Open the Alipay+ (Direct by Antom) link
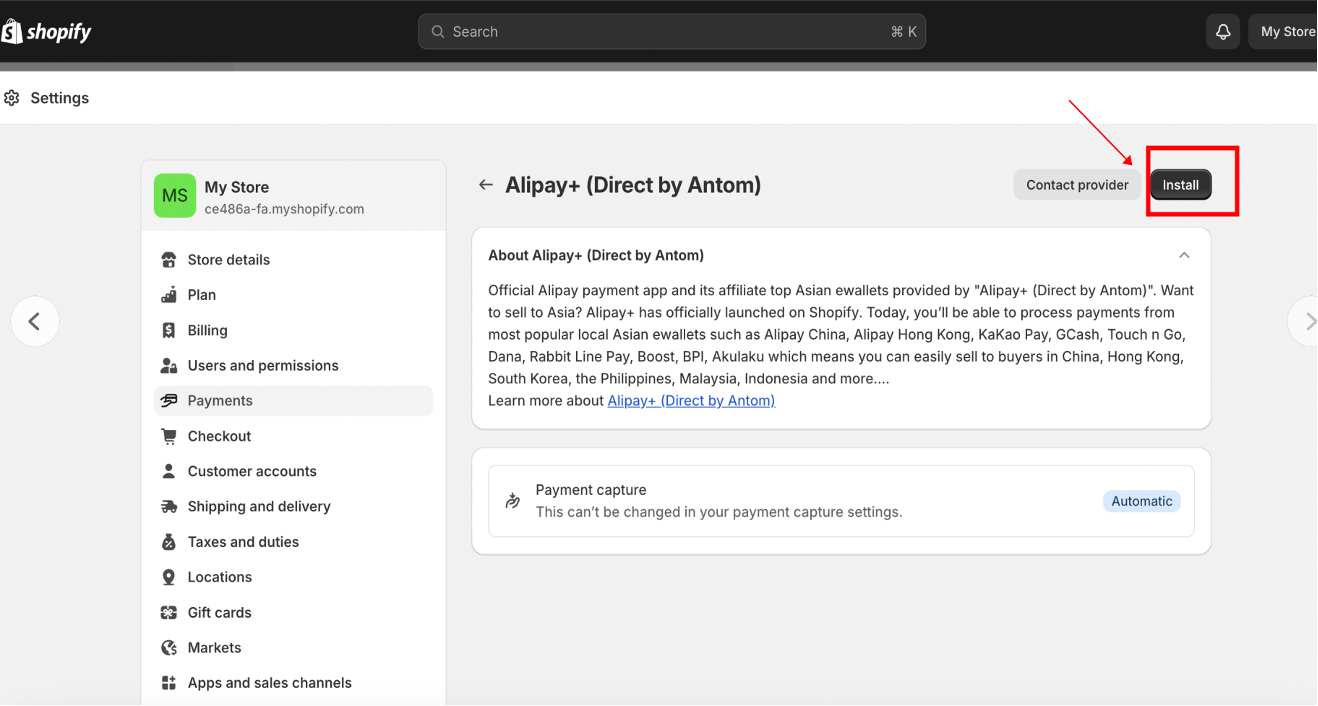This screenshot has height=706, width=1318. (691, 401)
